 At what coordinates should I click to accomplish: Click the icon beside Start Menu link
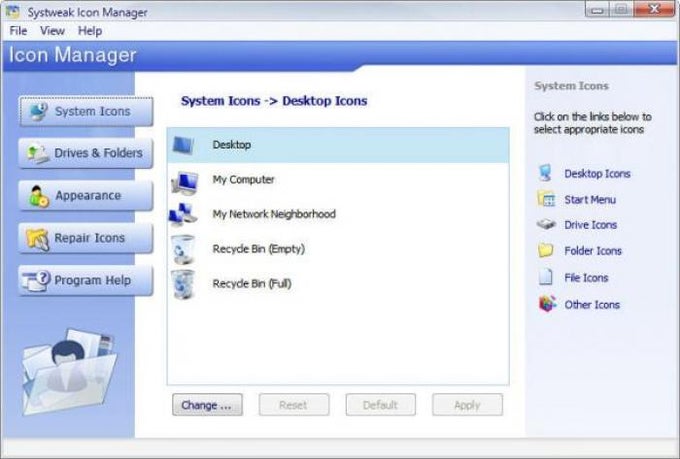click(546, 199)
